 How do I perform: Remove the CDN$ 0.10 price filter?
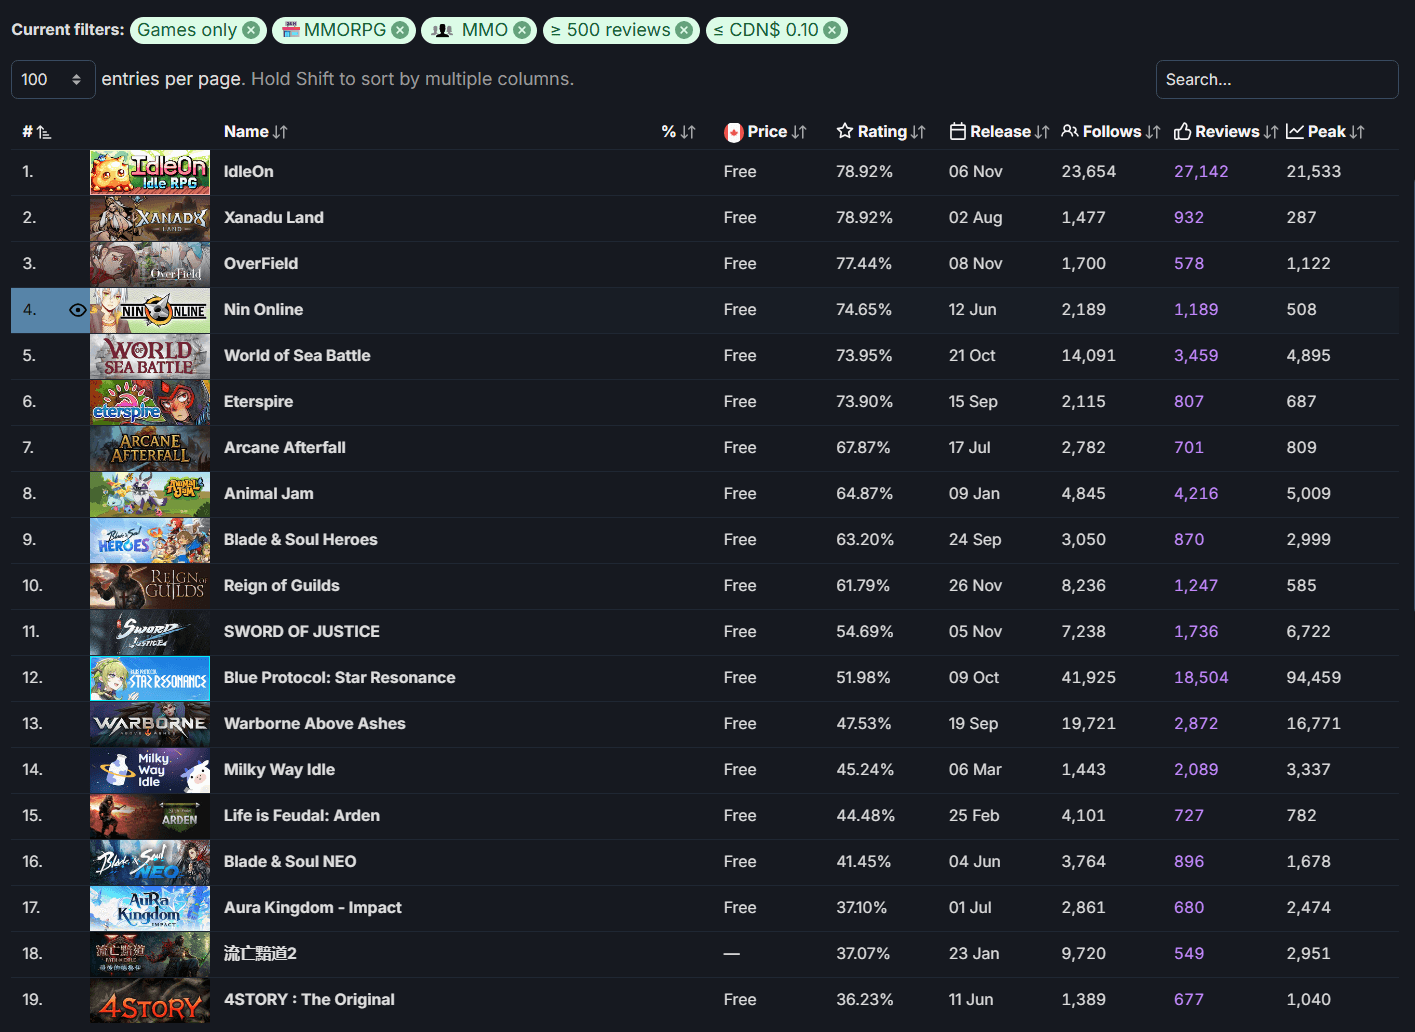[832, 30]
